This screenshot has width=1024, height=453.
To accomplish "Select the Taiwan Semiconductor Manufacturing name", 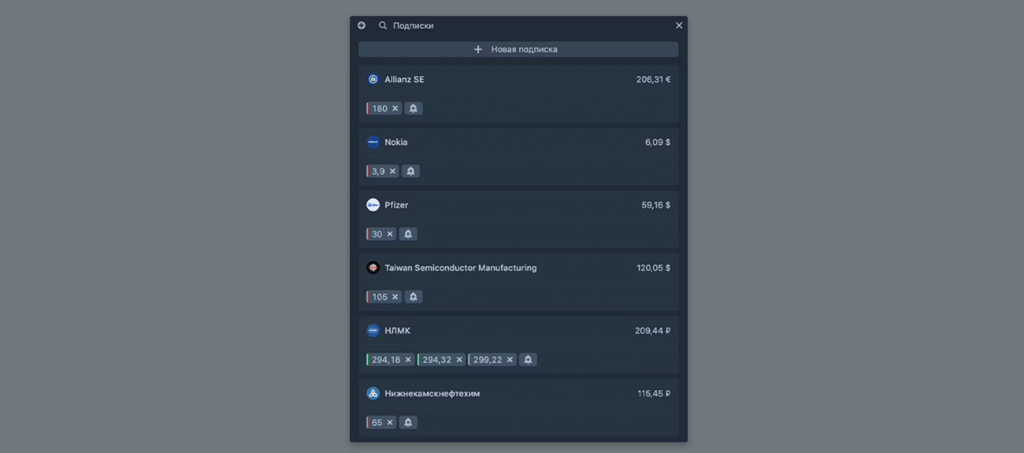I will point(460,268).
